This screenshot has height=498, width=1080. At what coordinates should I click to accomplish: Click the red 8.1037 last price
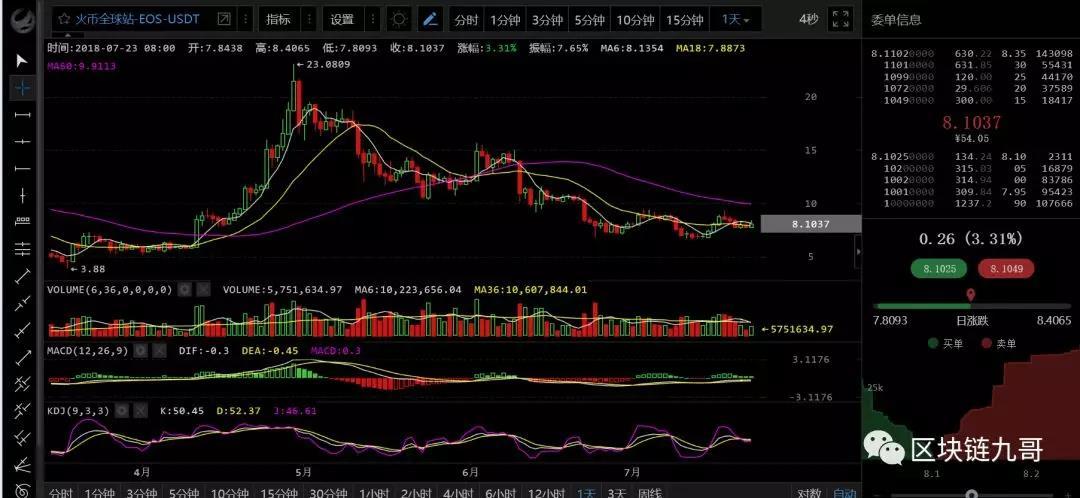point(971,122)
